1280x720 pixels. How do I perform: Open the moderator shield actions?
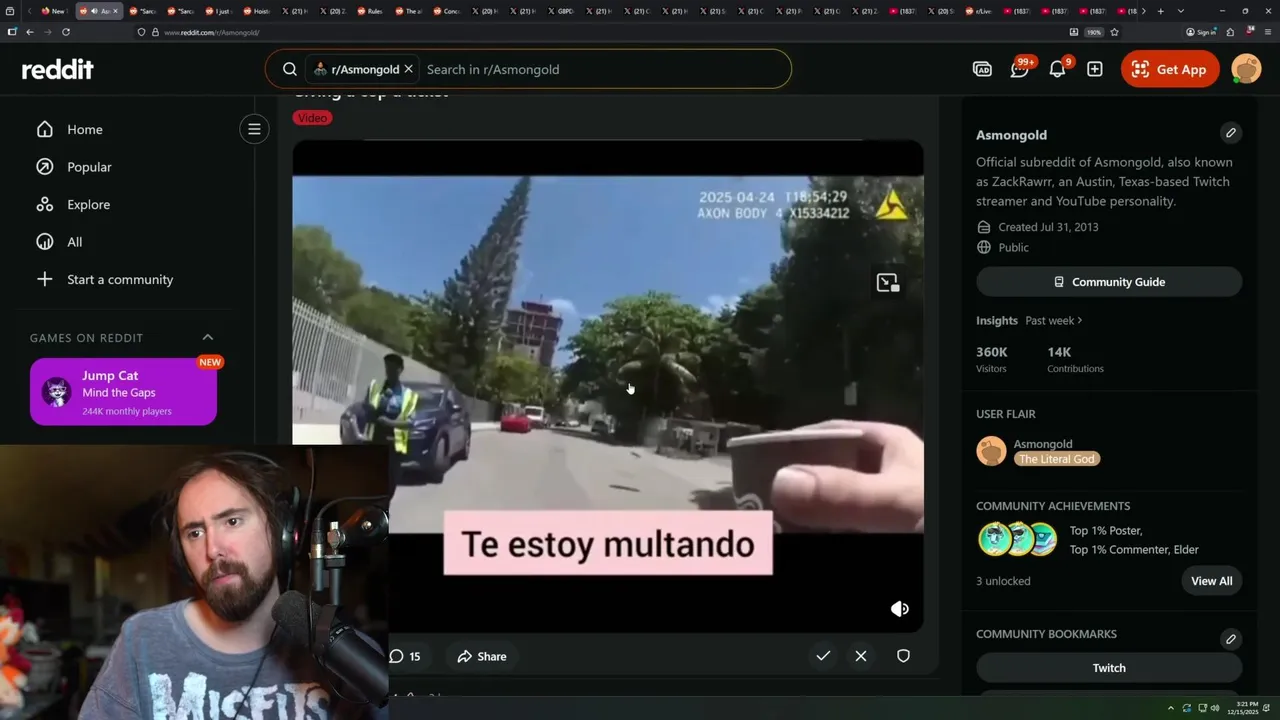pos(903,656)
